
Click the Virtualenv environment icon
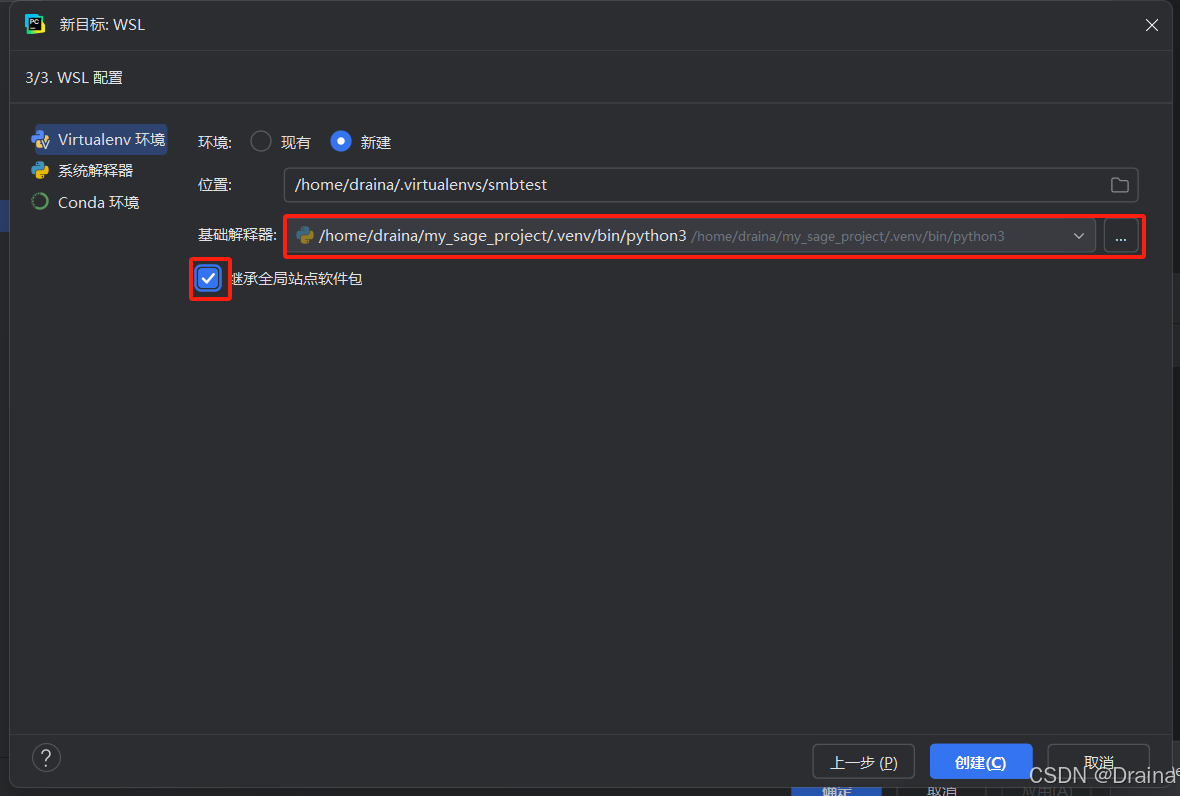(40, 140)
